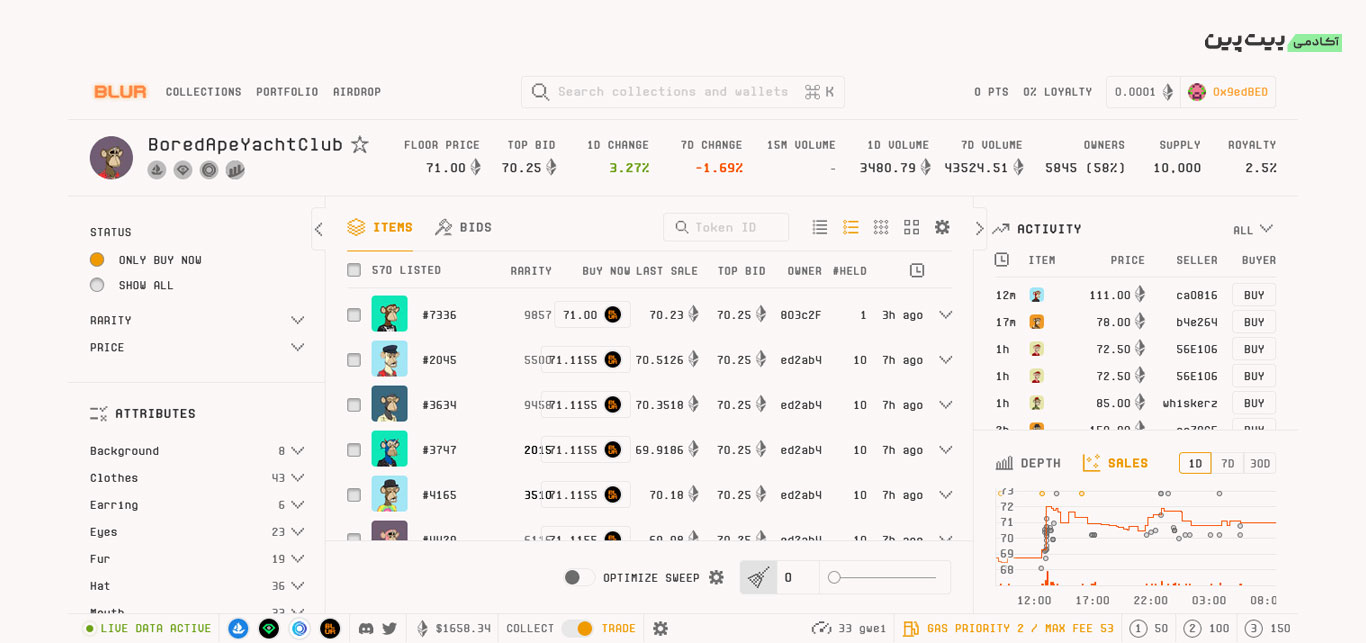The image size is (1366, 643).
Task: Check the select-all 570 Listed checkbox
Action: [354, 270]
